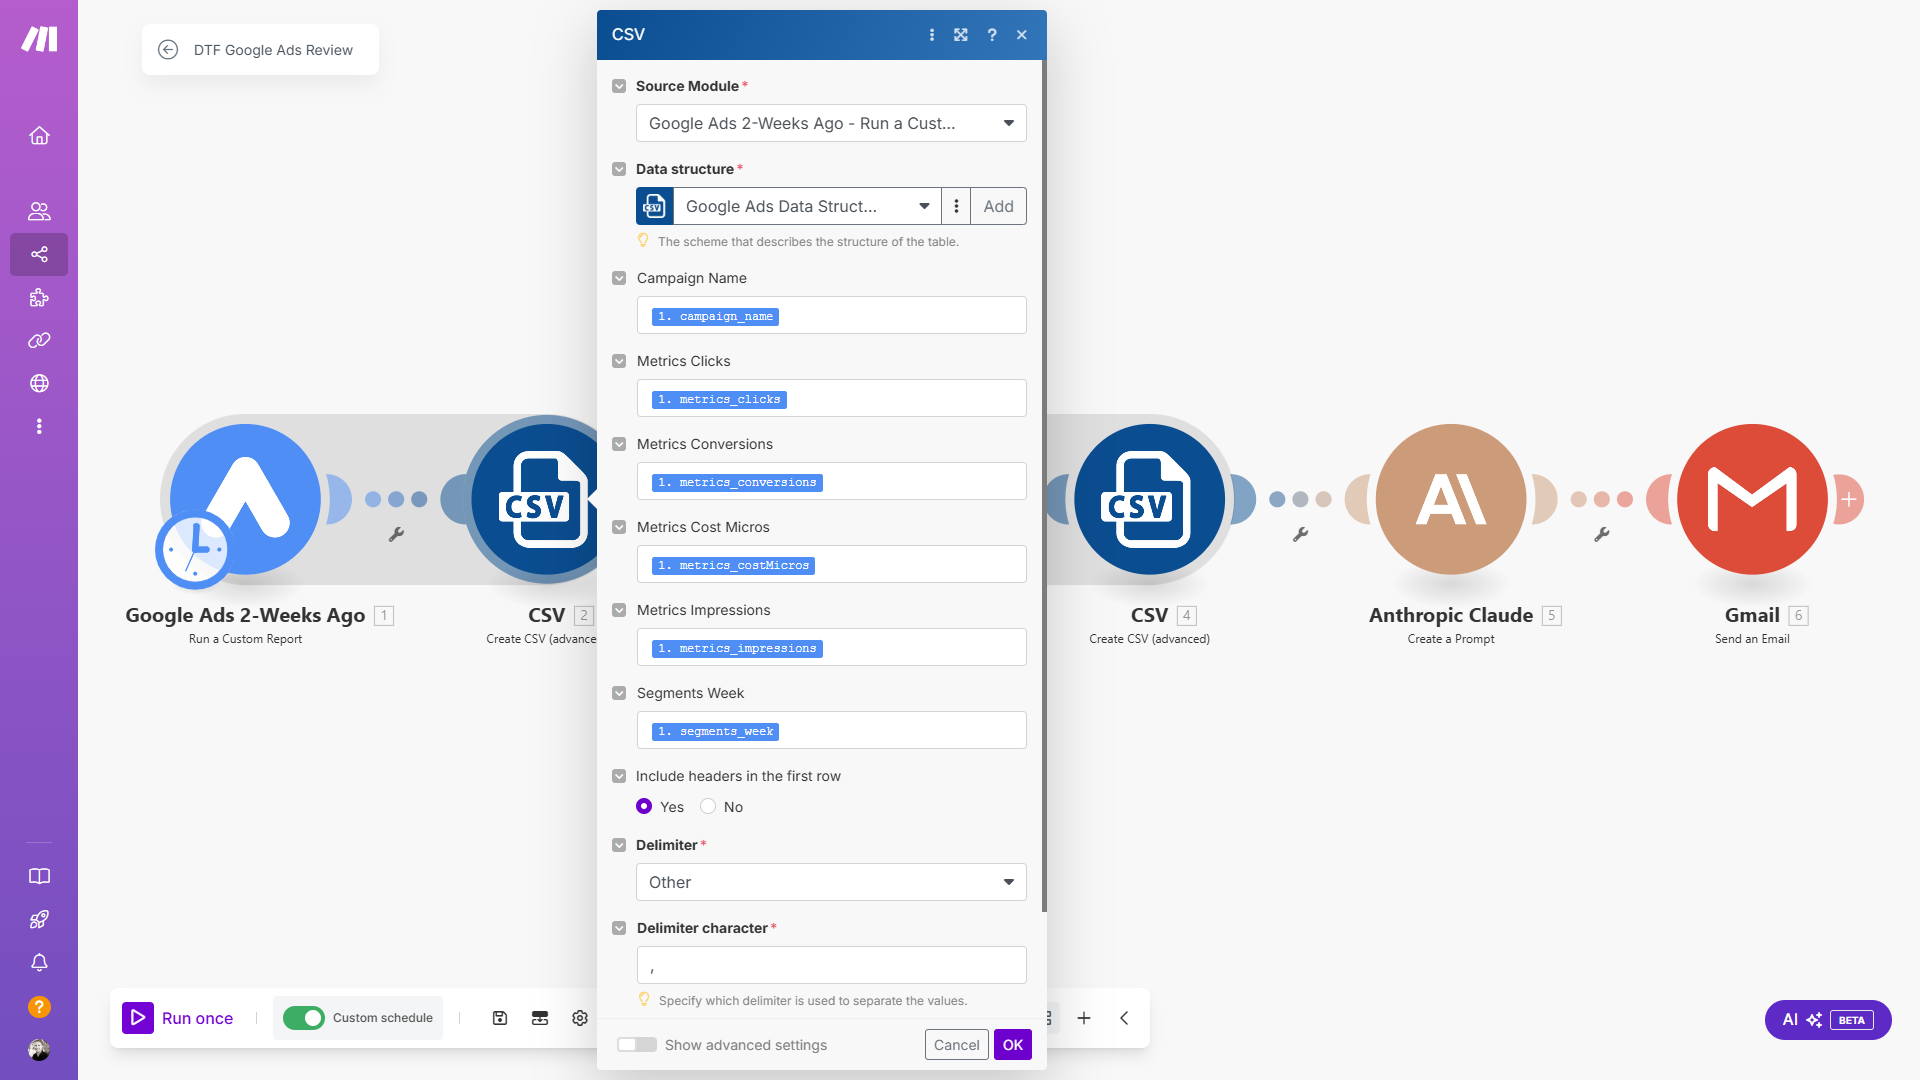Click Cancel in CSV dialog
The image size is (1920, 1080).
957,1045
